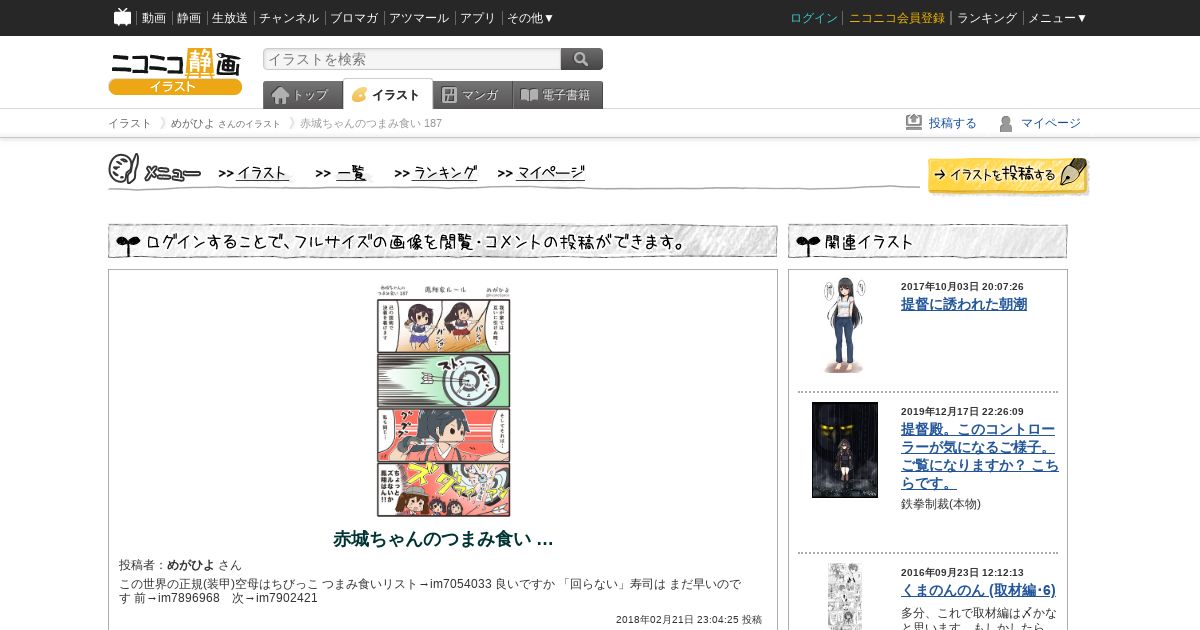Click ニコニコ会員登録 link

(x=897, y=18)
